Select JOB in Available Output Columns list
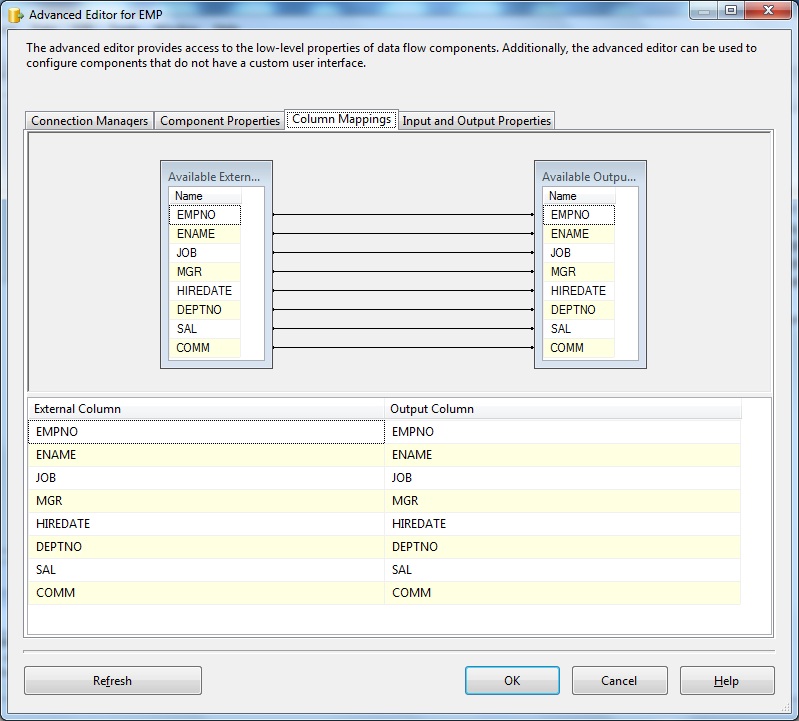799x721 pixels. coord(579,253)
